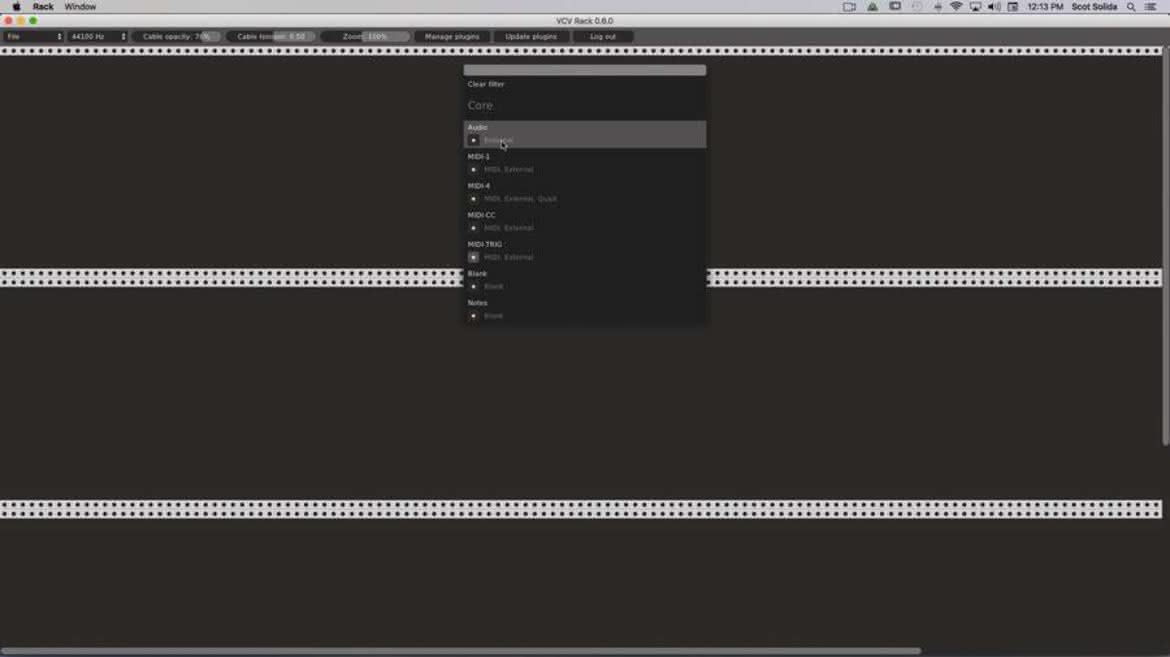This screenshot has width=1170, height=657.
Task: Click the Update plugins button
Action: [531, 37]
